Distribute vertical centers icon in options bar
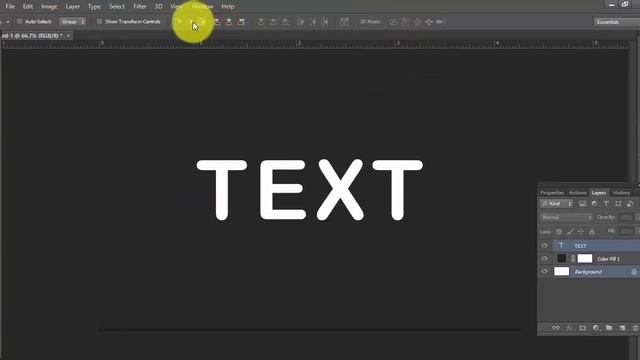This screenshot has height=360, width=640. [x=273, y=22]
